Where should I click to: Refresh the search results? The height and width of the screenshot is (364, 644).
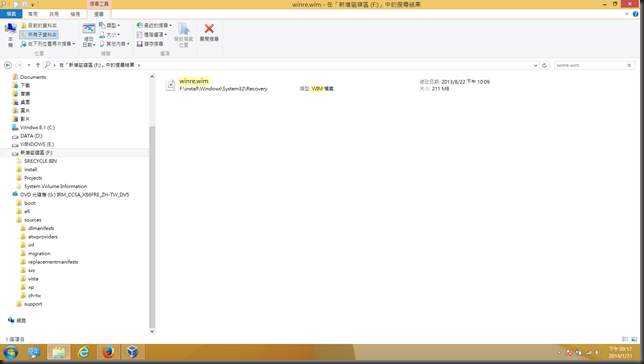click(x=544, y=65)
